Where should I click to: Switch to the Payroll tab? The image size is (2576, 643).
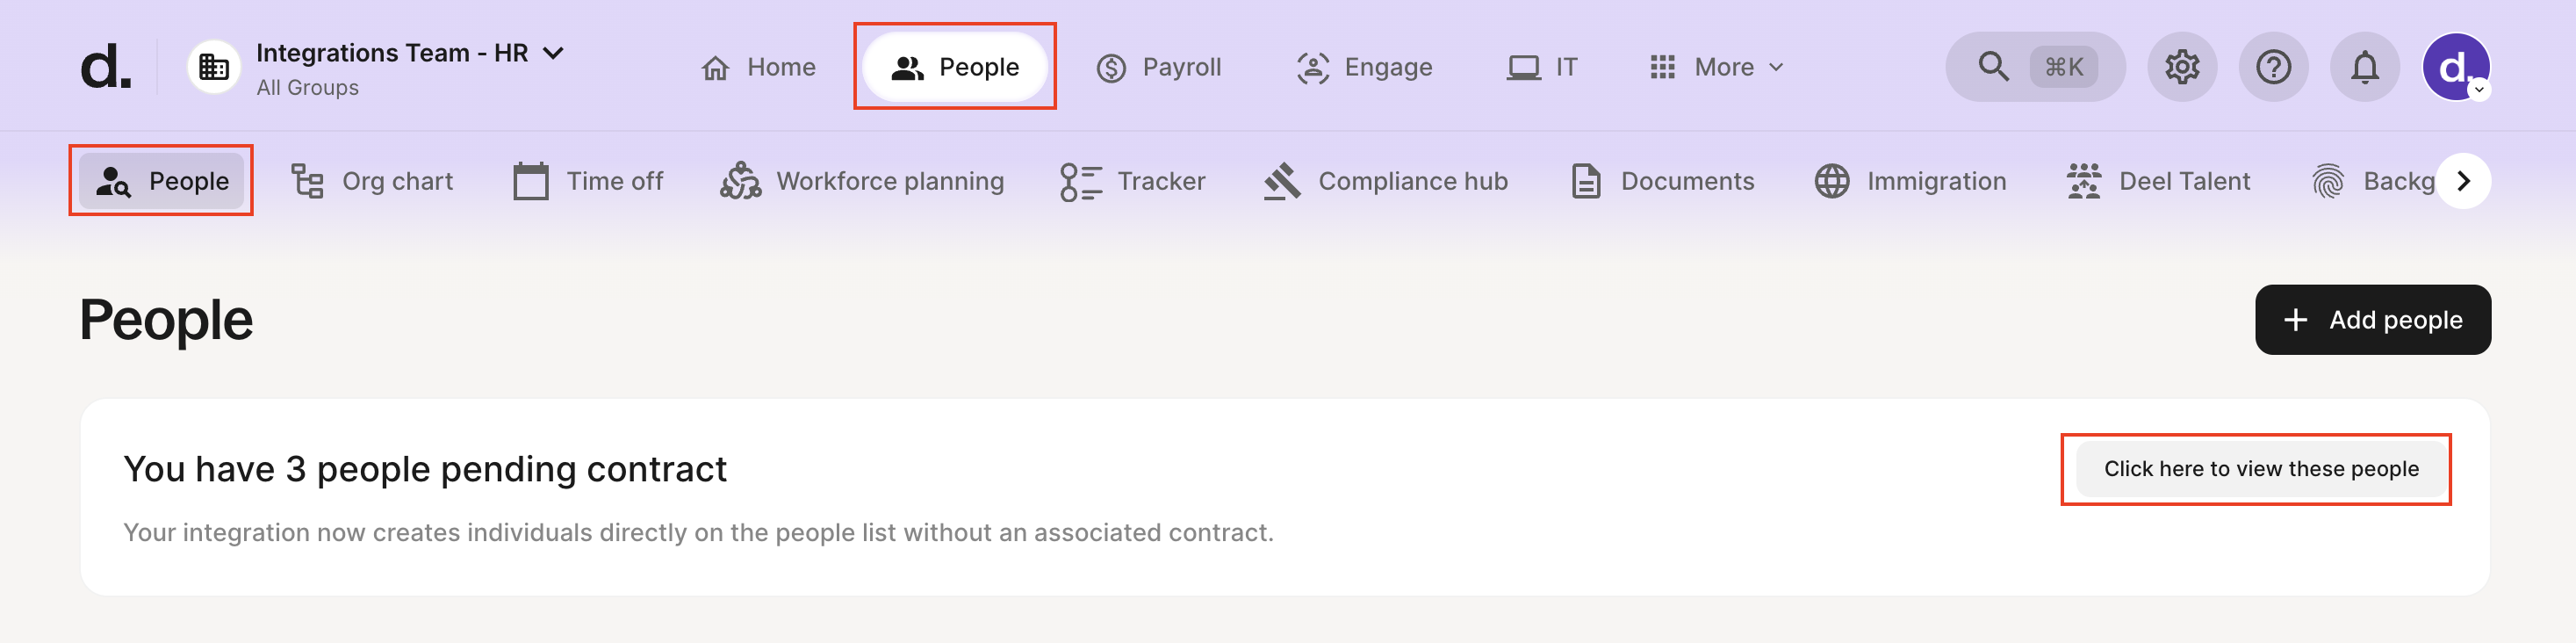pos(1159,67)
